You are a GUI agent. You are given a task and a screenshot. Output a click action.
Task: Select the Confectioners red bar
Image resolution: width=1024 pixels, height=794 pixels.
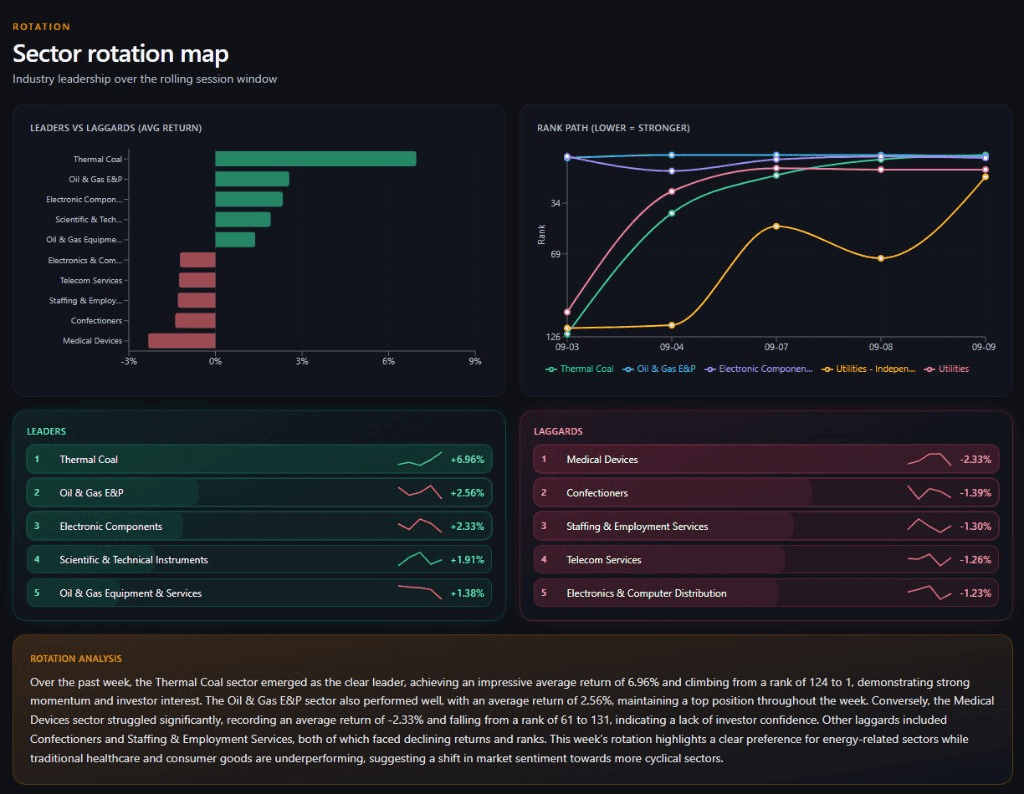click(195, 321)
